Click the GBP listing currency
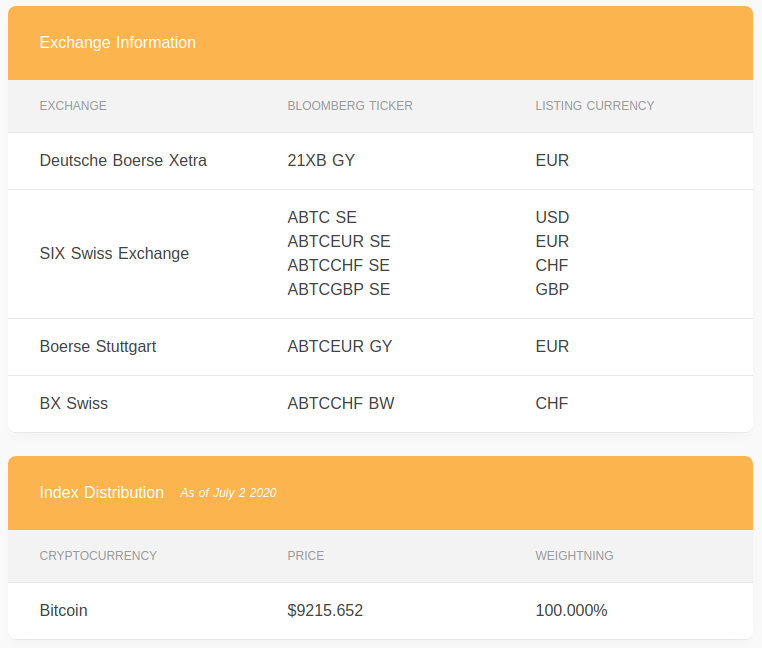Screen dimensions: 762x648 [552, 289]
